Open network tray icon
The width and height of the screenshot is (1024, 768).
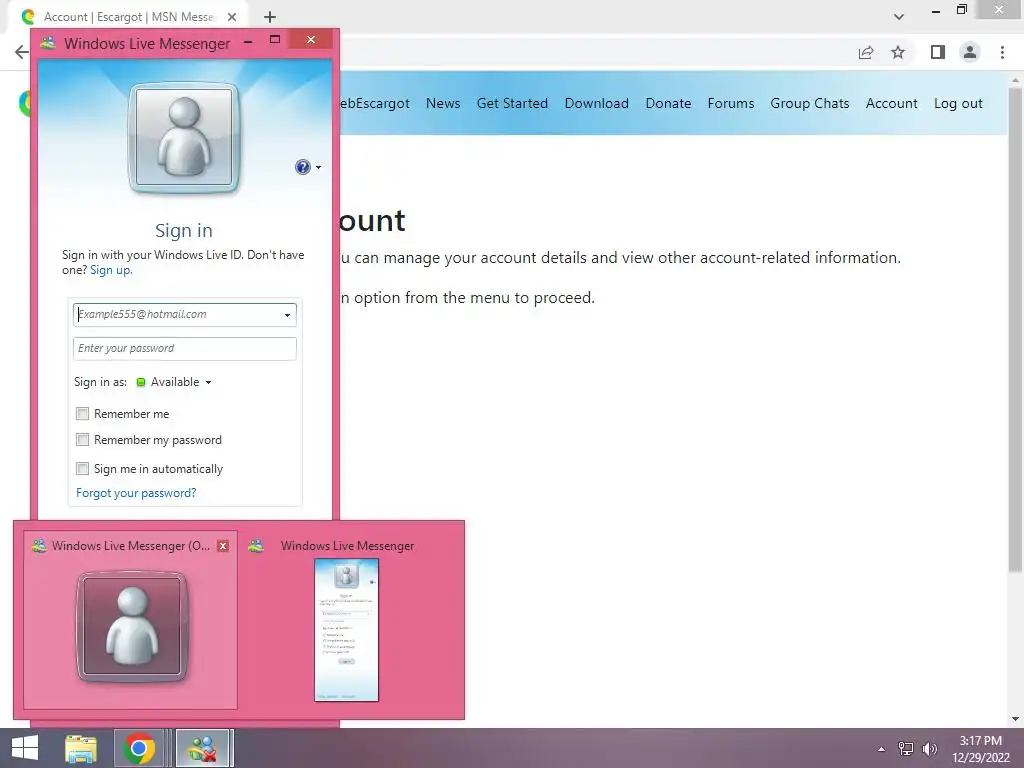tap(906, 749)
